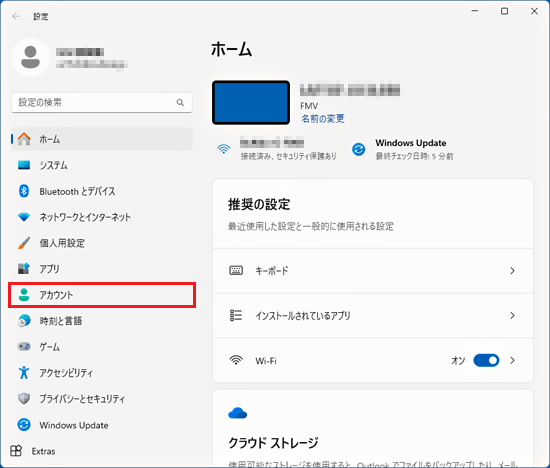550x468 pixels.
Task: Select ホーム in the sidebar
Action: (x=102, y=139)
